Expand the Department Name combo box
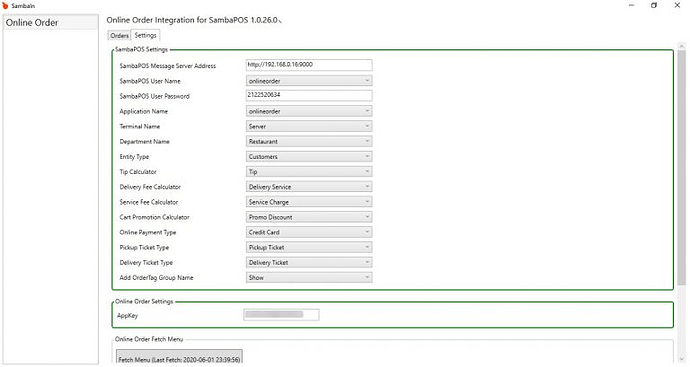690x367 pixels. 309,141
